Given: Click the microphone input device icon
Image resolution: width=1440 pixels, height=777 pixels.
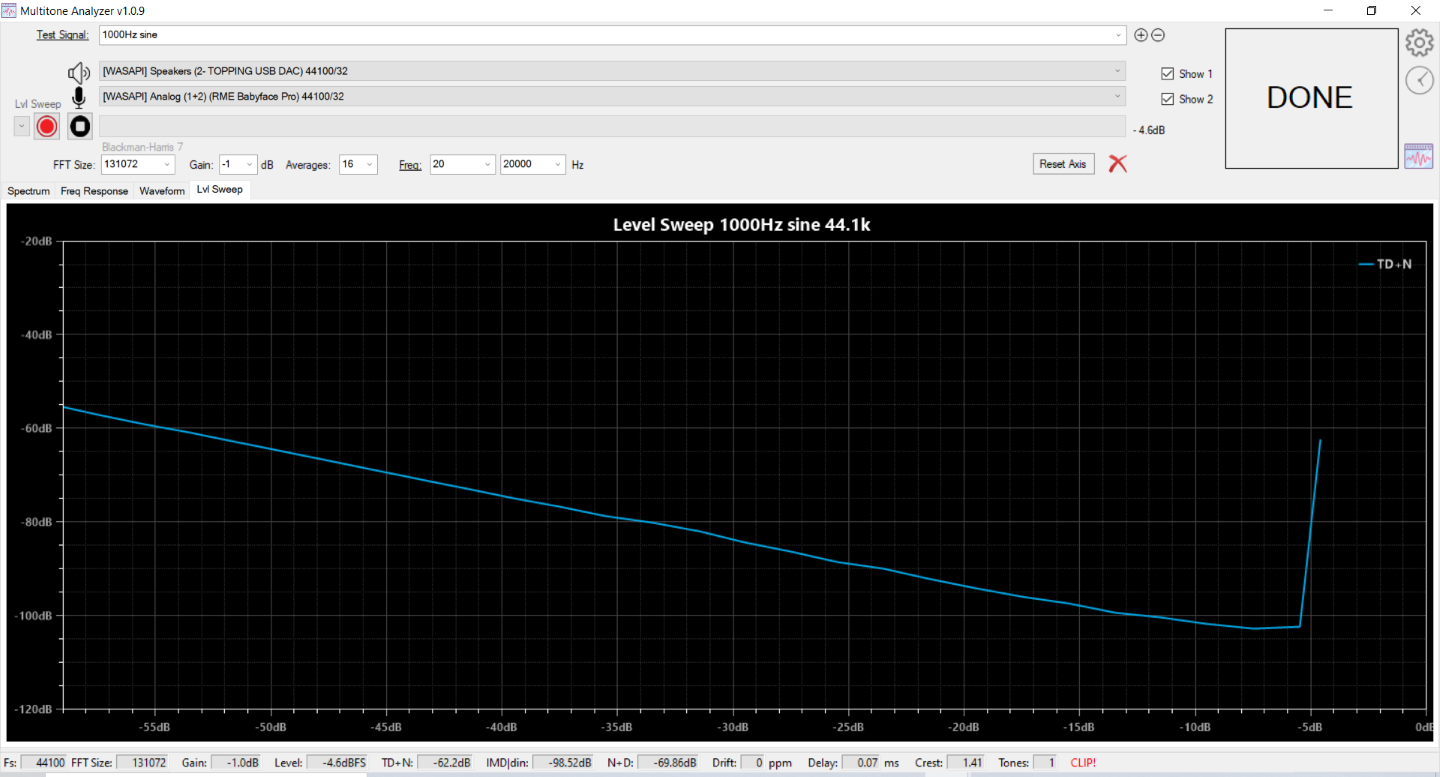Looking at the screenshot, I should pos(79,97).
